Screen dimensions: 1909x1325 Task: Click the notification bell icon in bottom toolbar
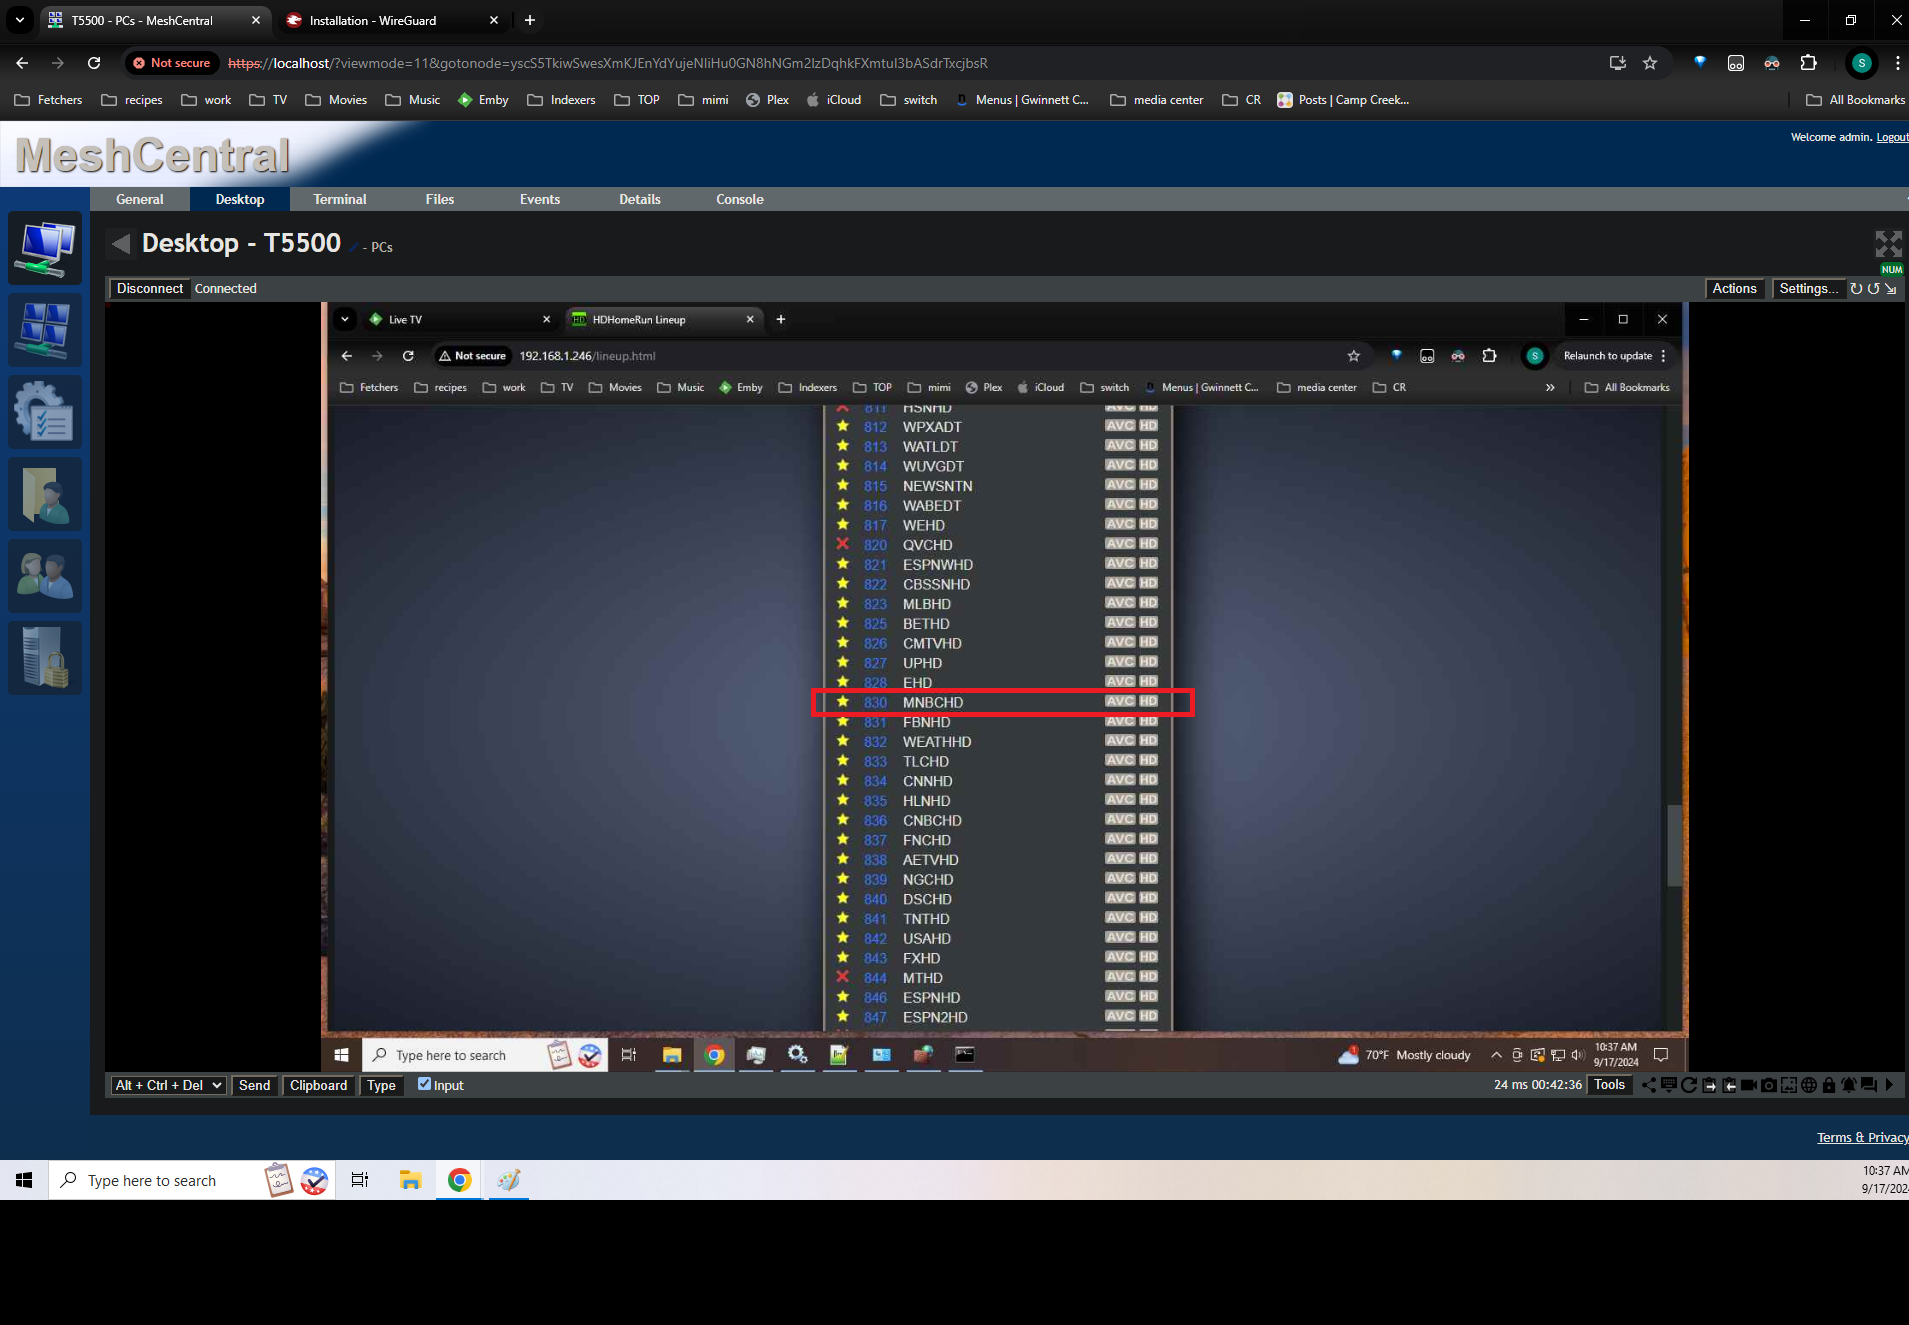pyautogui.click(x=1848, y=1086)
